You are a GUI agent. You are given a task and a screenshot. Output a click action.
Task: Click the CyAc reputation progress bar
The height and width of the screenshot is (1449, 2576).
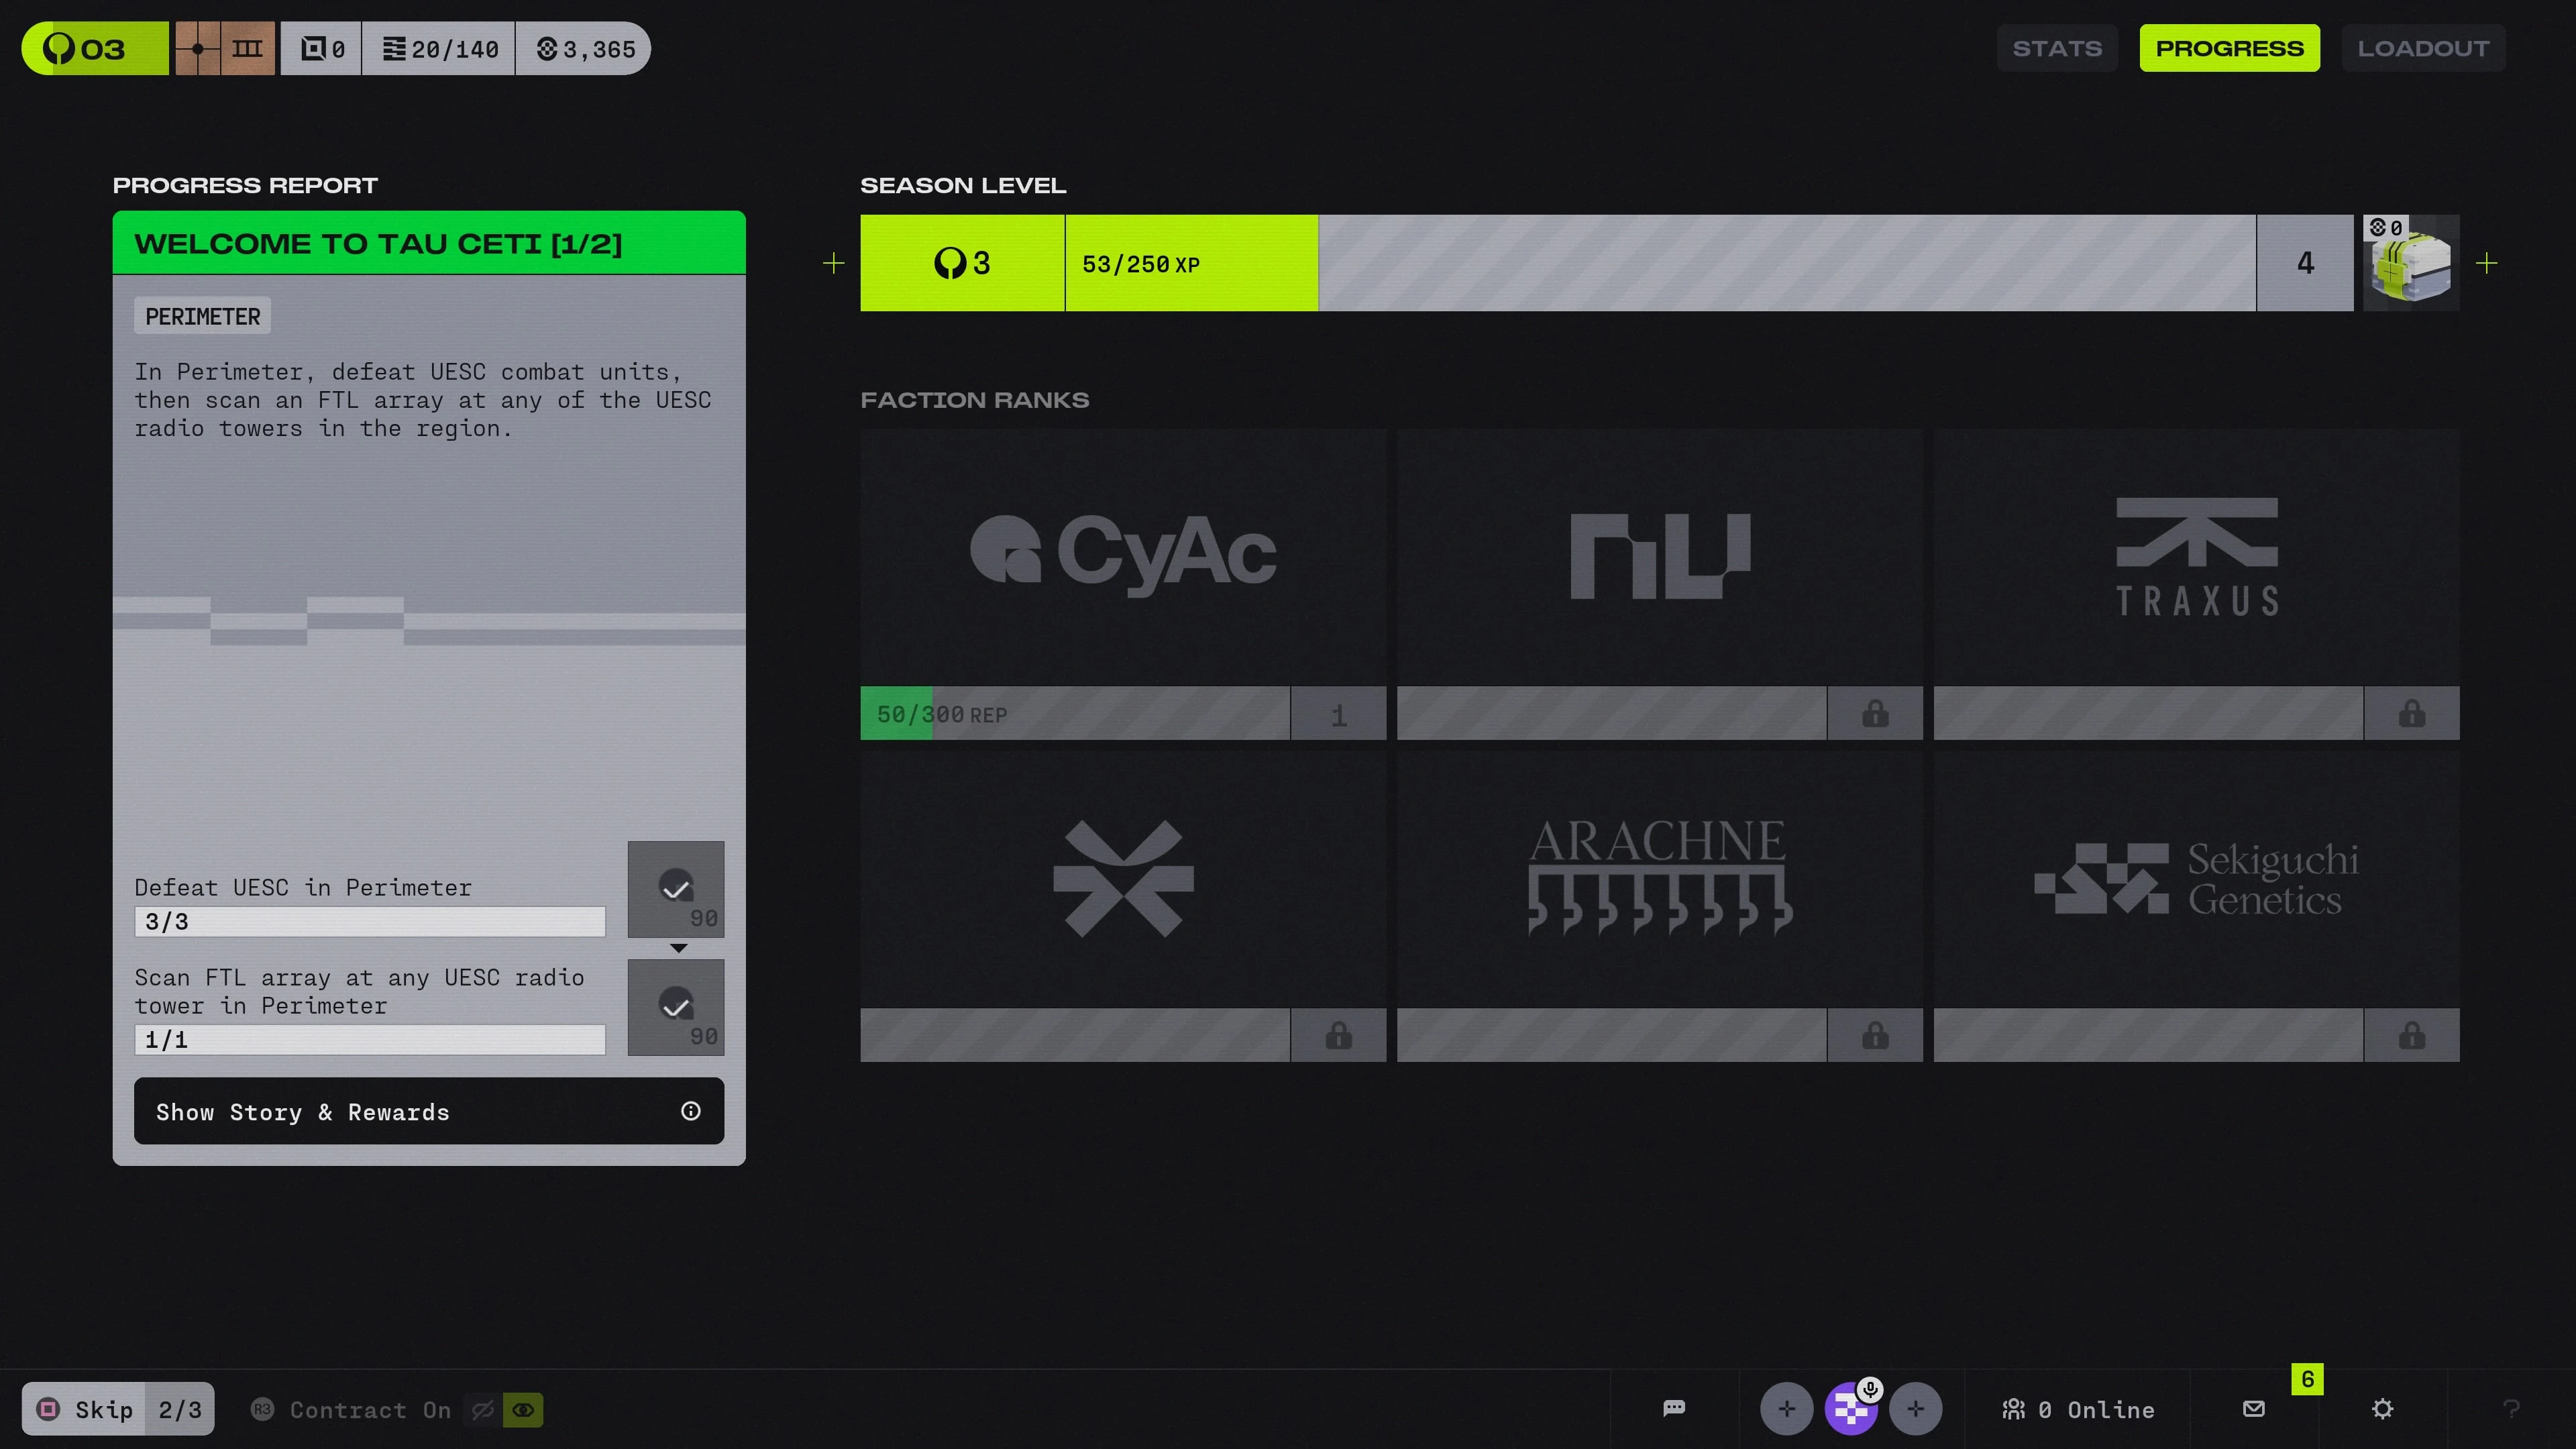tap(1074, 713)
